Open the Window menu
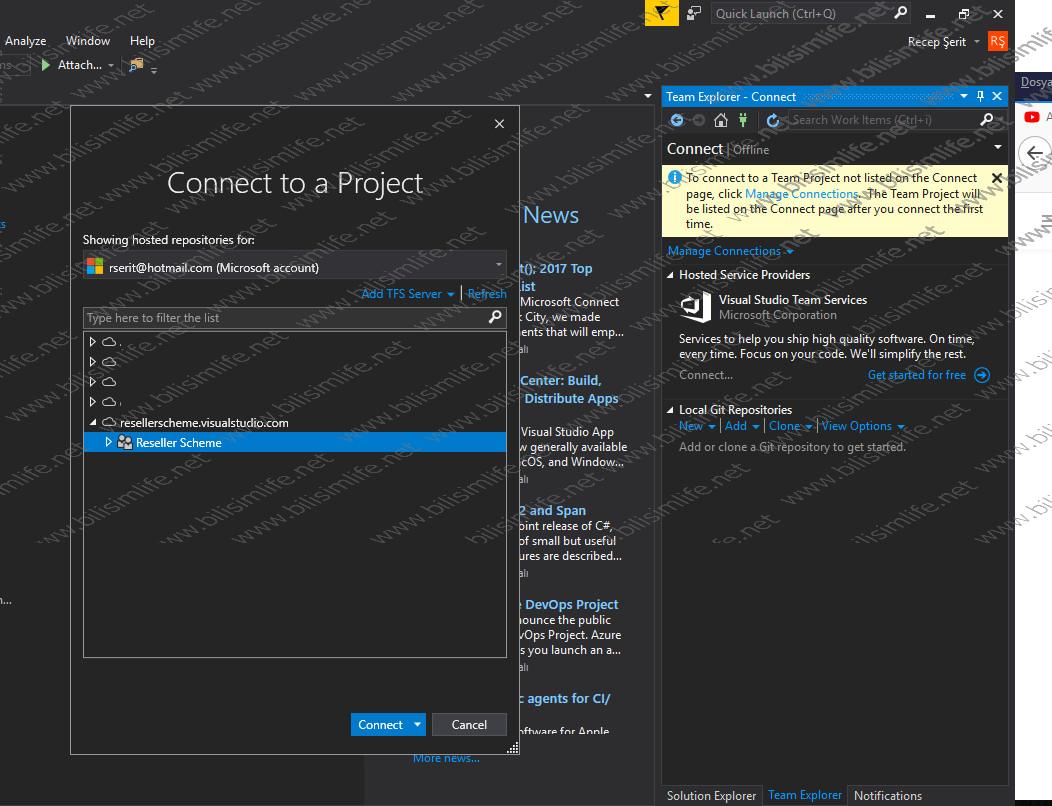1052x806 pixels. pos(88,41)
